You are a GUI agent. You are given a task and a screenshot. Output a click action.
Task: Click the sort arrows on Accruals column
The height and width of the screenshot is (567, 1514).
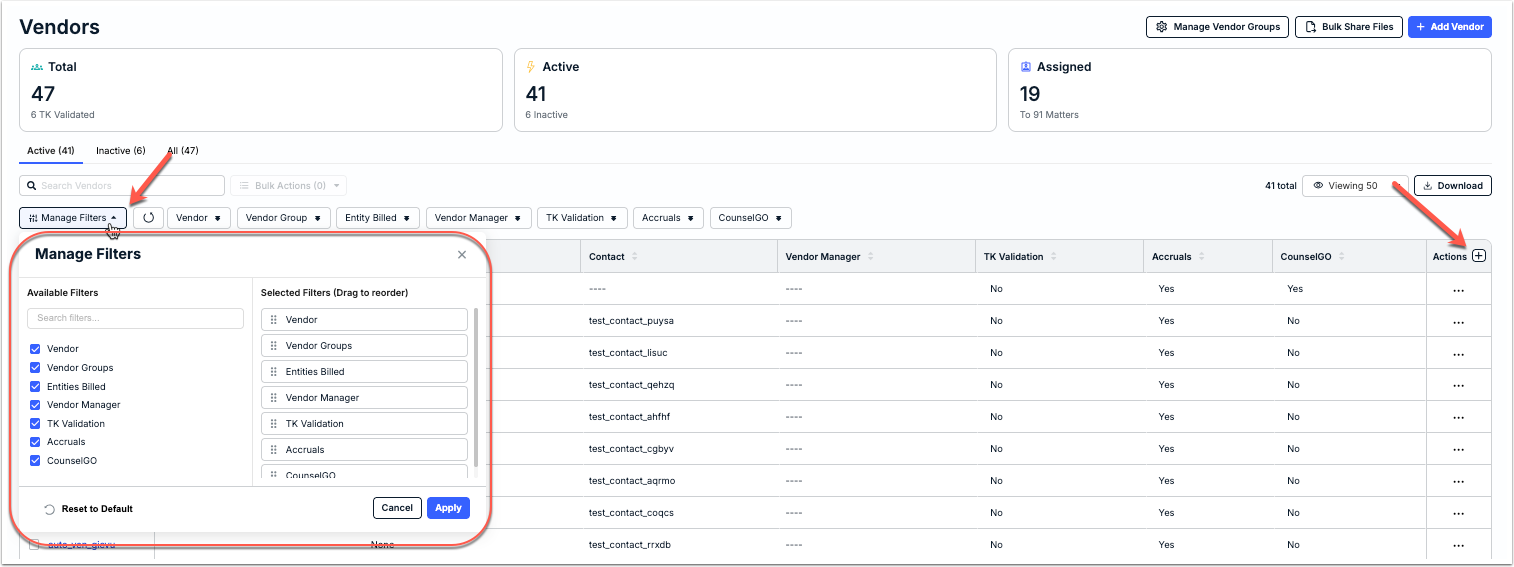1201,257
